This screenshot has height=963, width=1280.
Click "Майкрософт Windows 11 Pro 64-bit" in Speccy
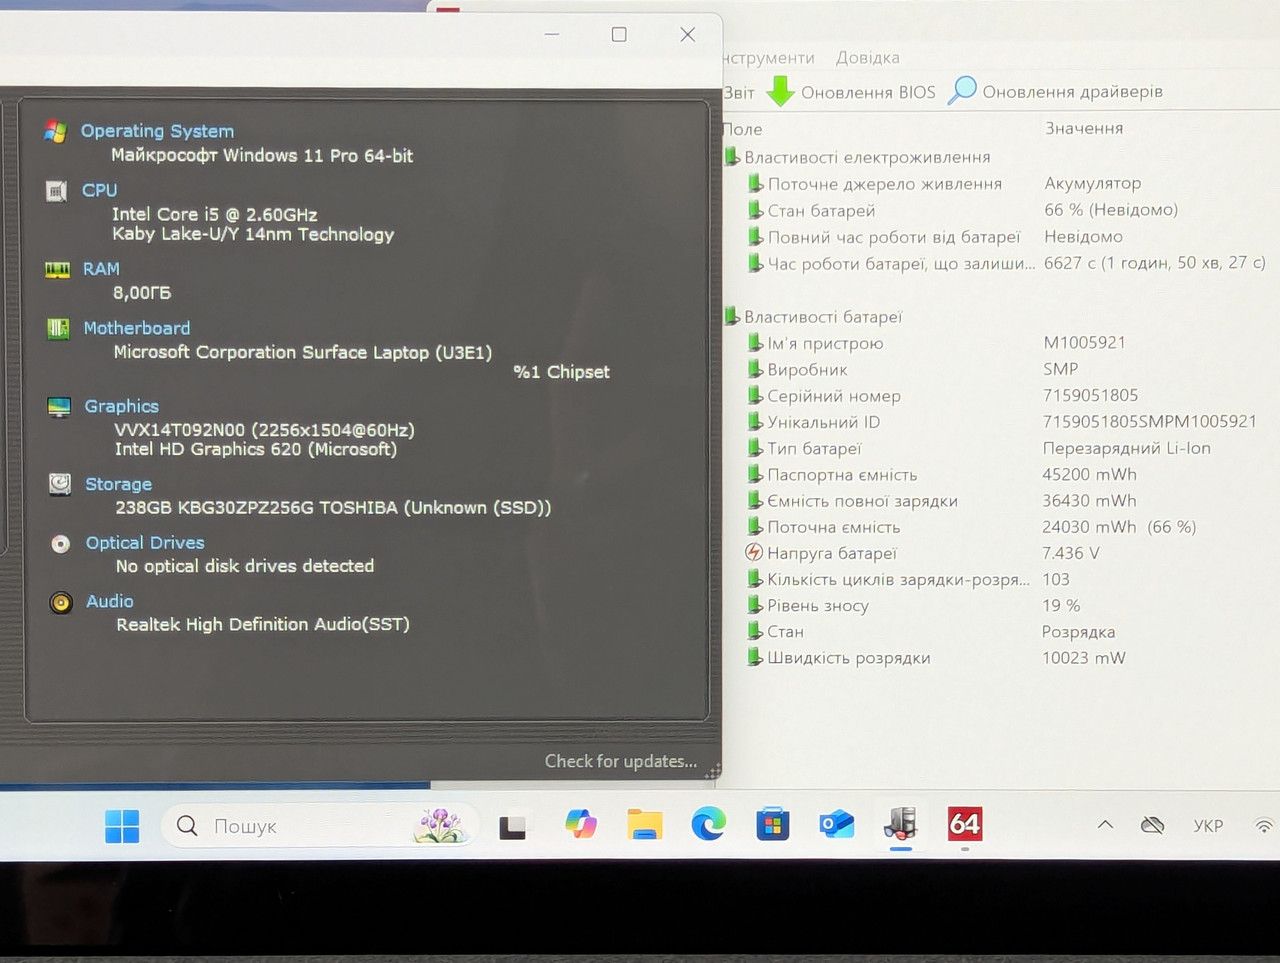tap(262, 156)
